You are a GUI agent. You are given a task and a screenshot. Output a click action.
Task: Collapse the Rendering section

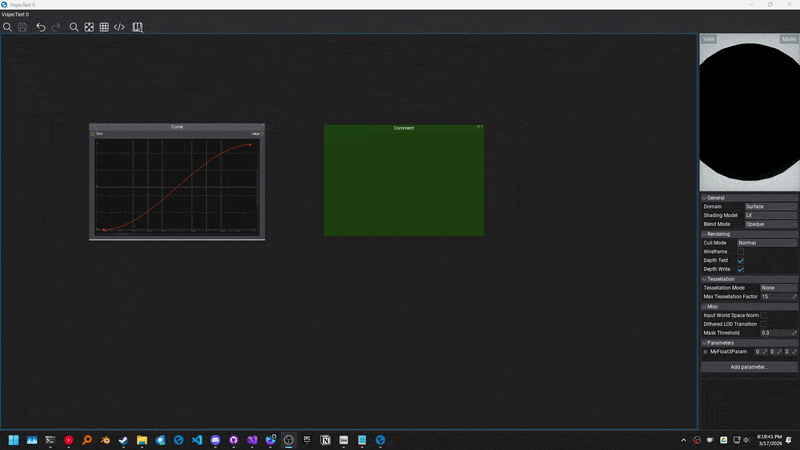[749, 234]
